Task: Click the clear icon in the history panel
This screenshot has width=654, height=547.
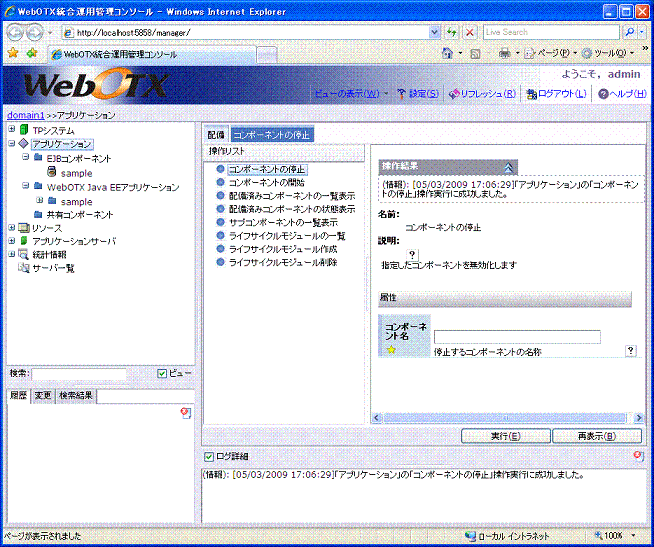Action: pyautogui.click(x=185, y=412)
